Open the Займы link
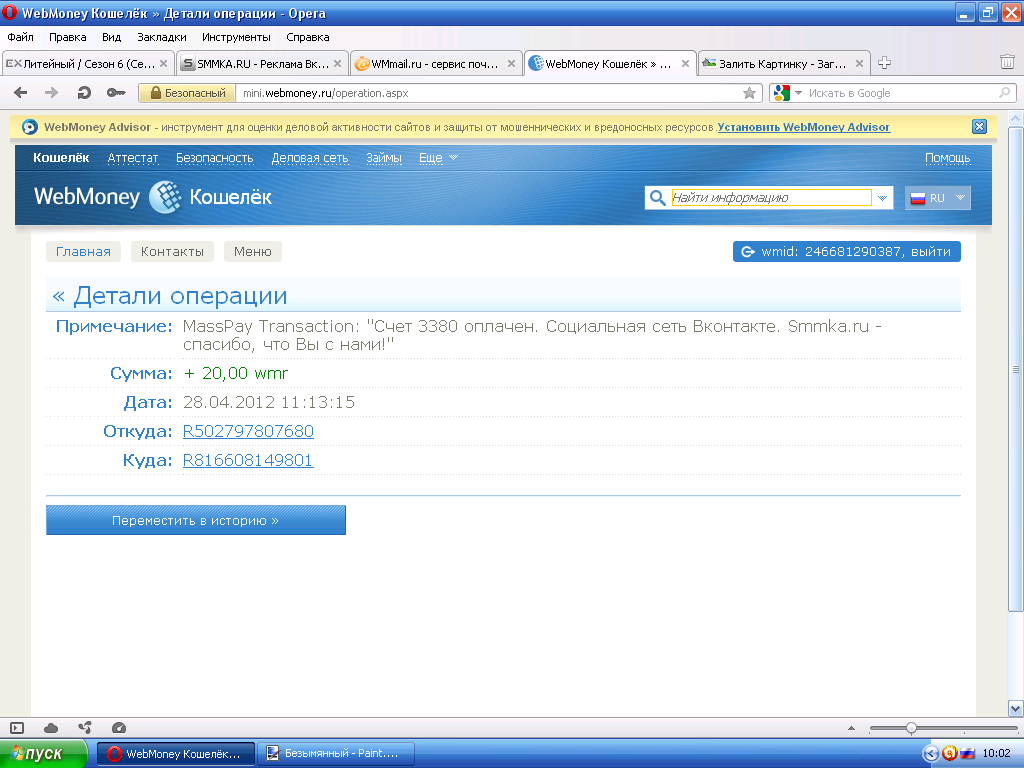The height and width of the screenshot is (768, 1024). [x=383, y=157]
